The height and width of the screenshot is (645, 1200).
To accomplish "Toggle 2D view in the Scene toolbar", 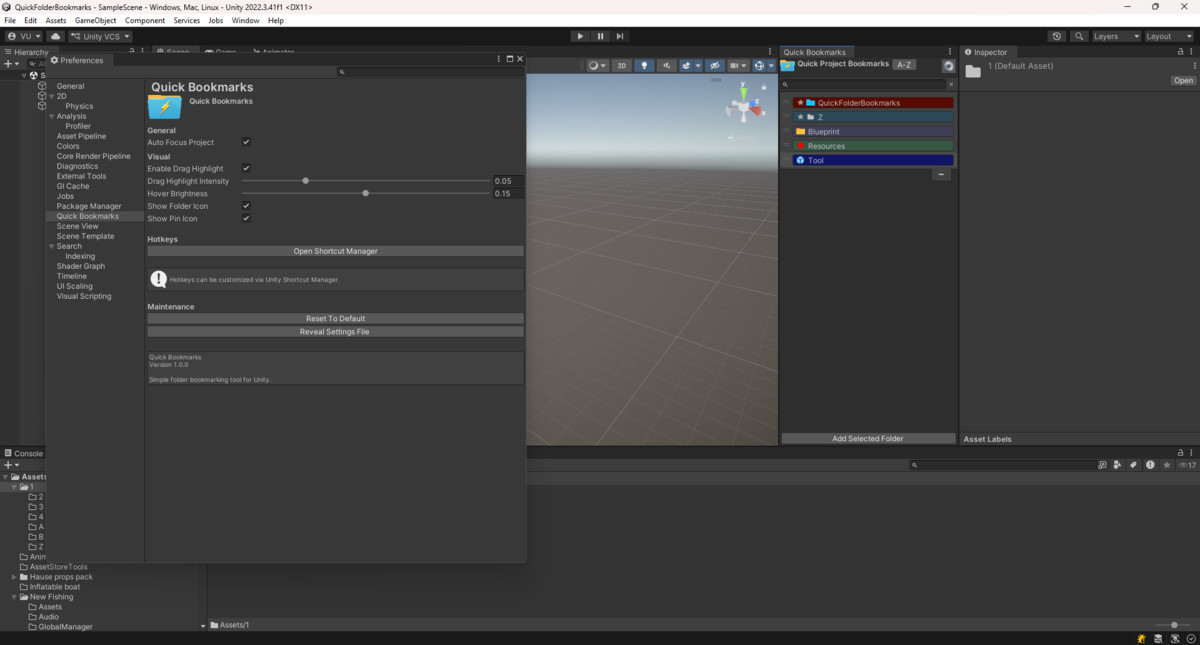I will tap(621, 66).
